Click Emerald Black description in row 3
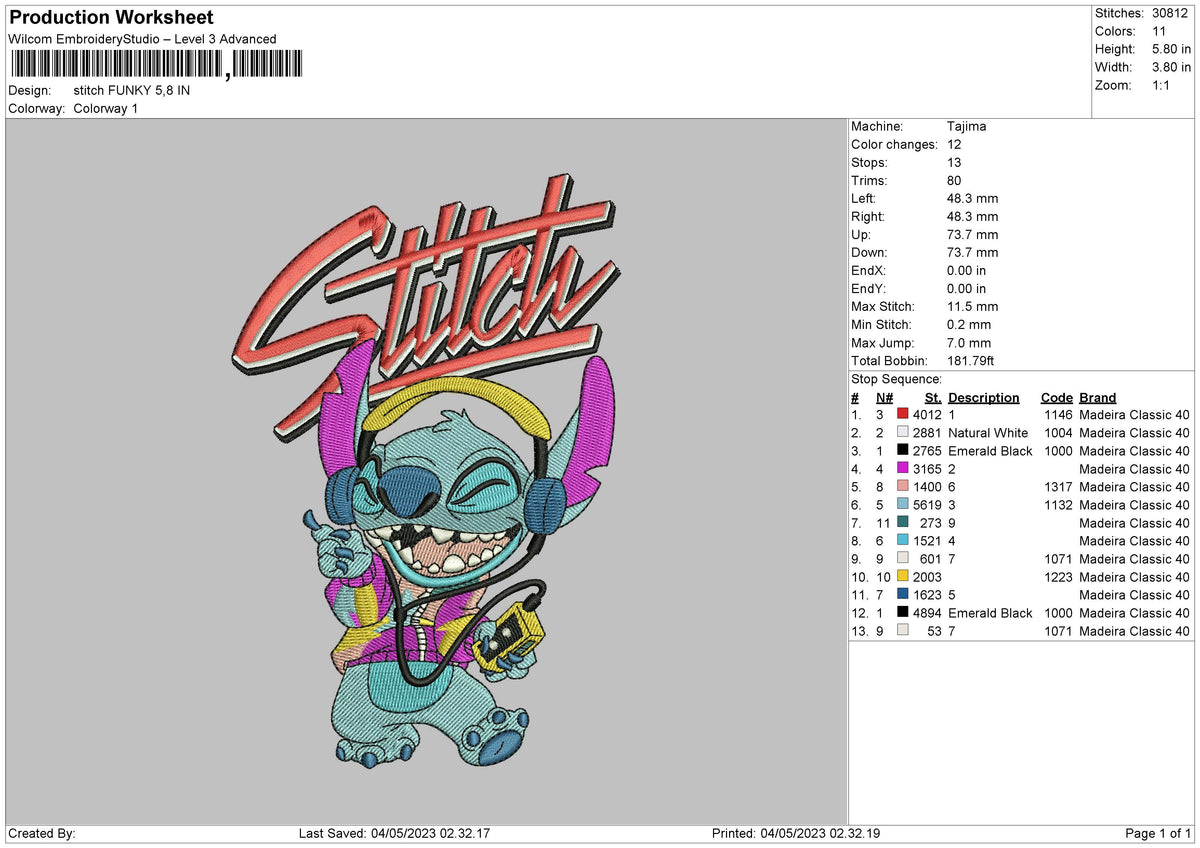Screen dimensions: 1200x848 990,451
